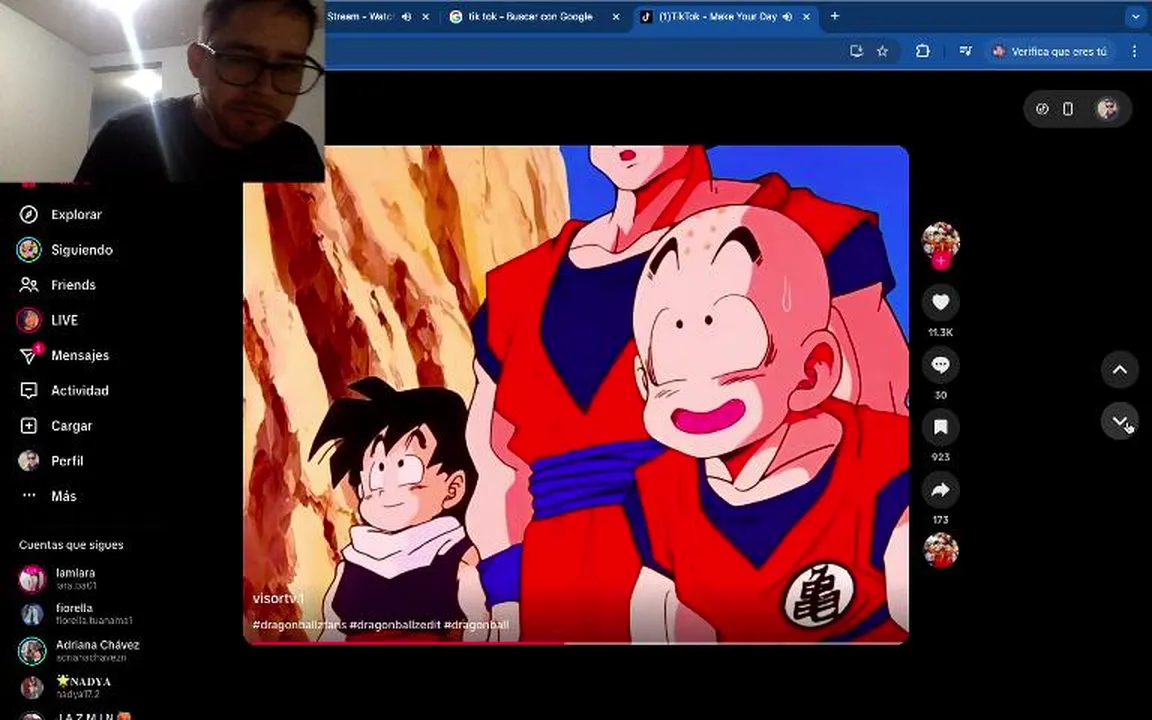Mute the TikTok tab's audio icon
Screen dimensions: 1152x720
pyautogui.click(x=787, y=16)
